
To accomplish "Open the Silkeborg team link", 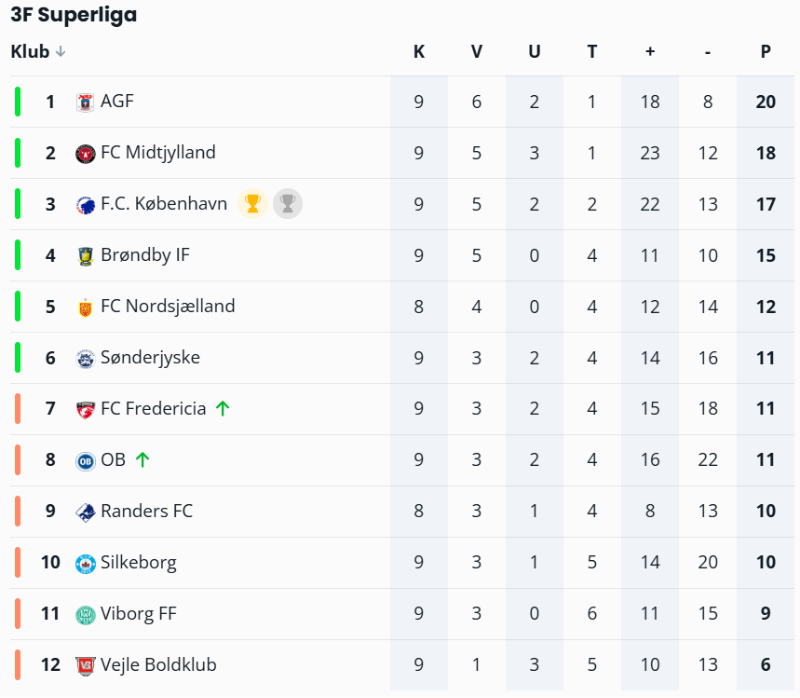I will pos(138,562).
